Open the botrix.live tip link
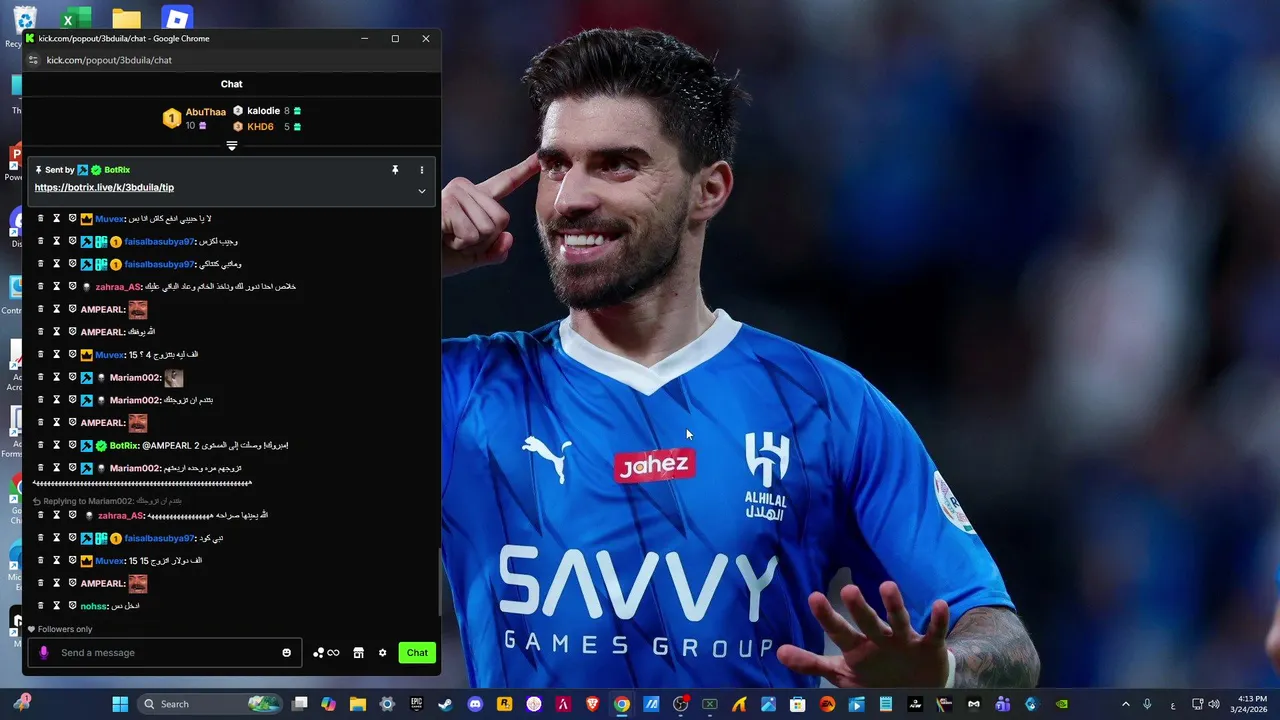Image resolution: width=1280 pixels, height=720 pixels. [x=104, y=187]
